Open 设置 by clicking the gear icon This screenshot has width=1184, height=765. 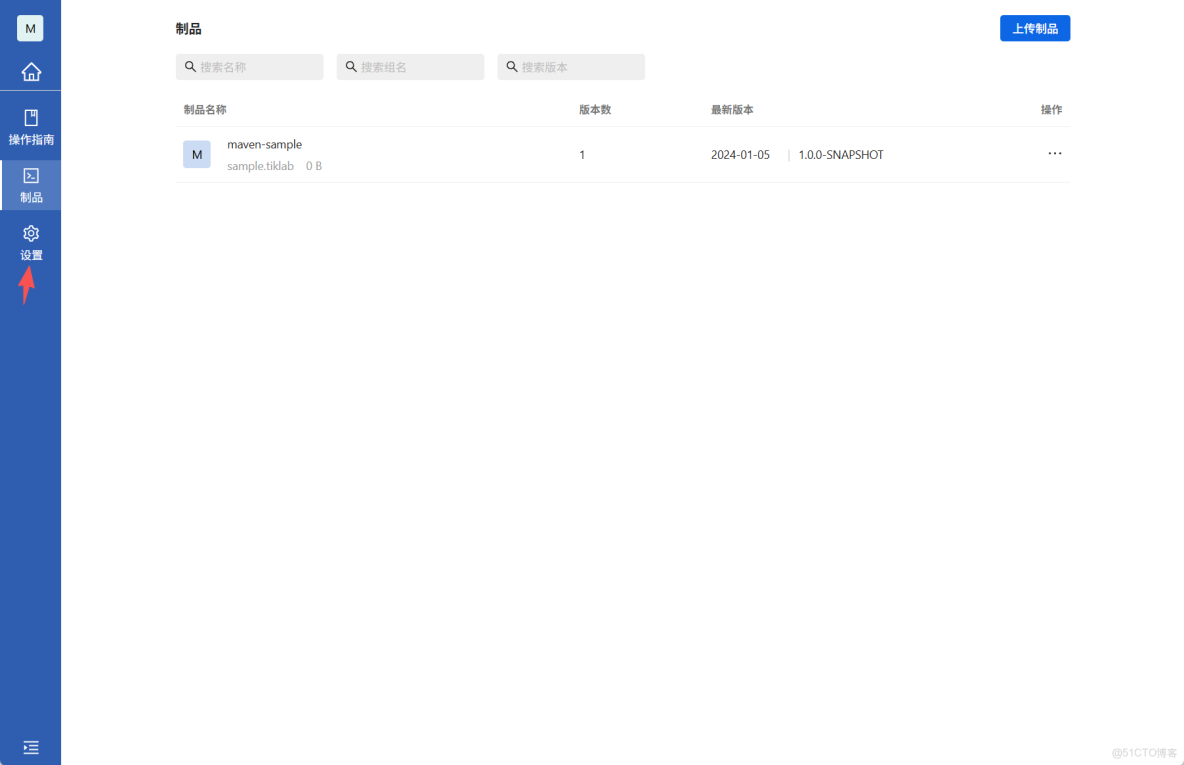click(31, 233)
